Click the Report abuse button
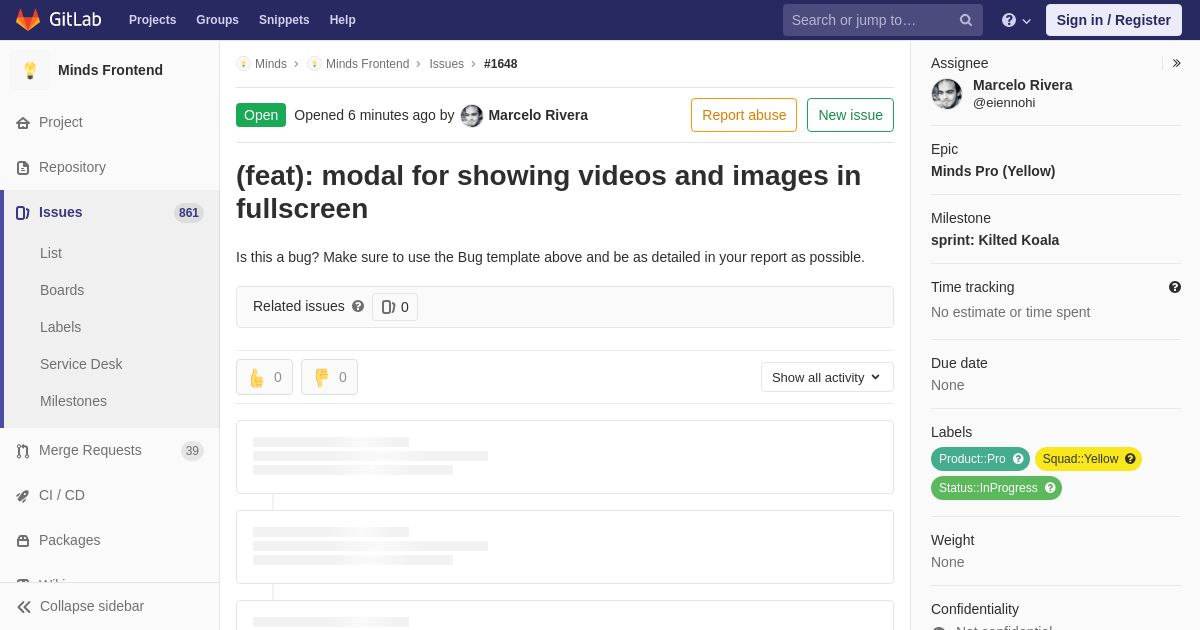 [744, 115]
